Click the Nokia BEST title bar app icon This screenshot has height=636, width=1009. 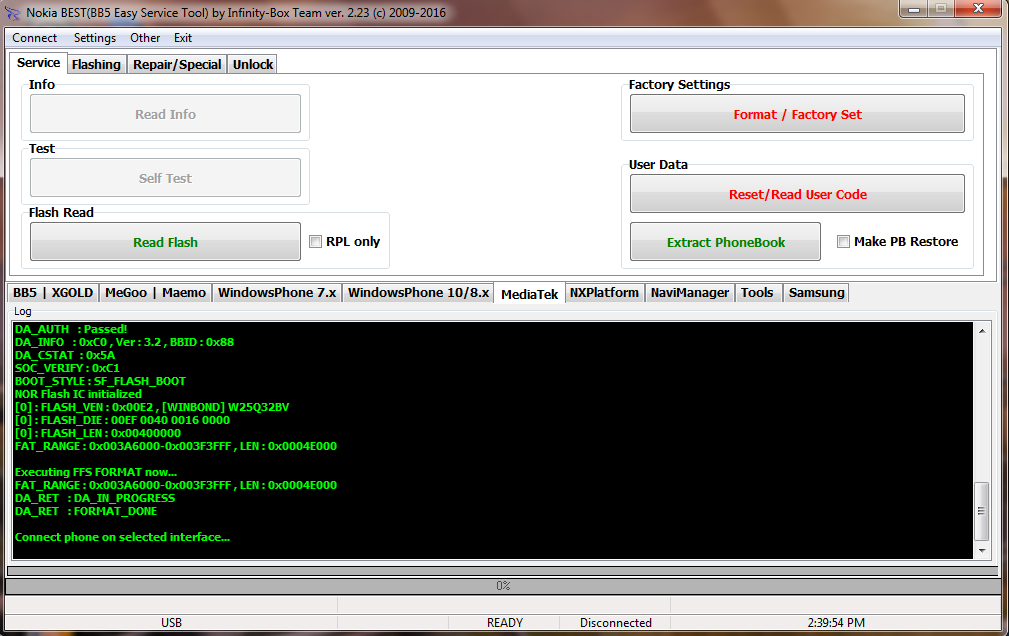coord(12,12)
